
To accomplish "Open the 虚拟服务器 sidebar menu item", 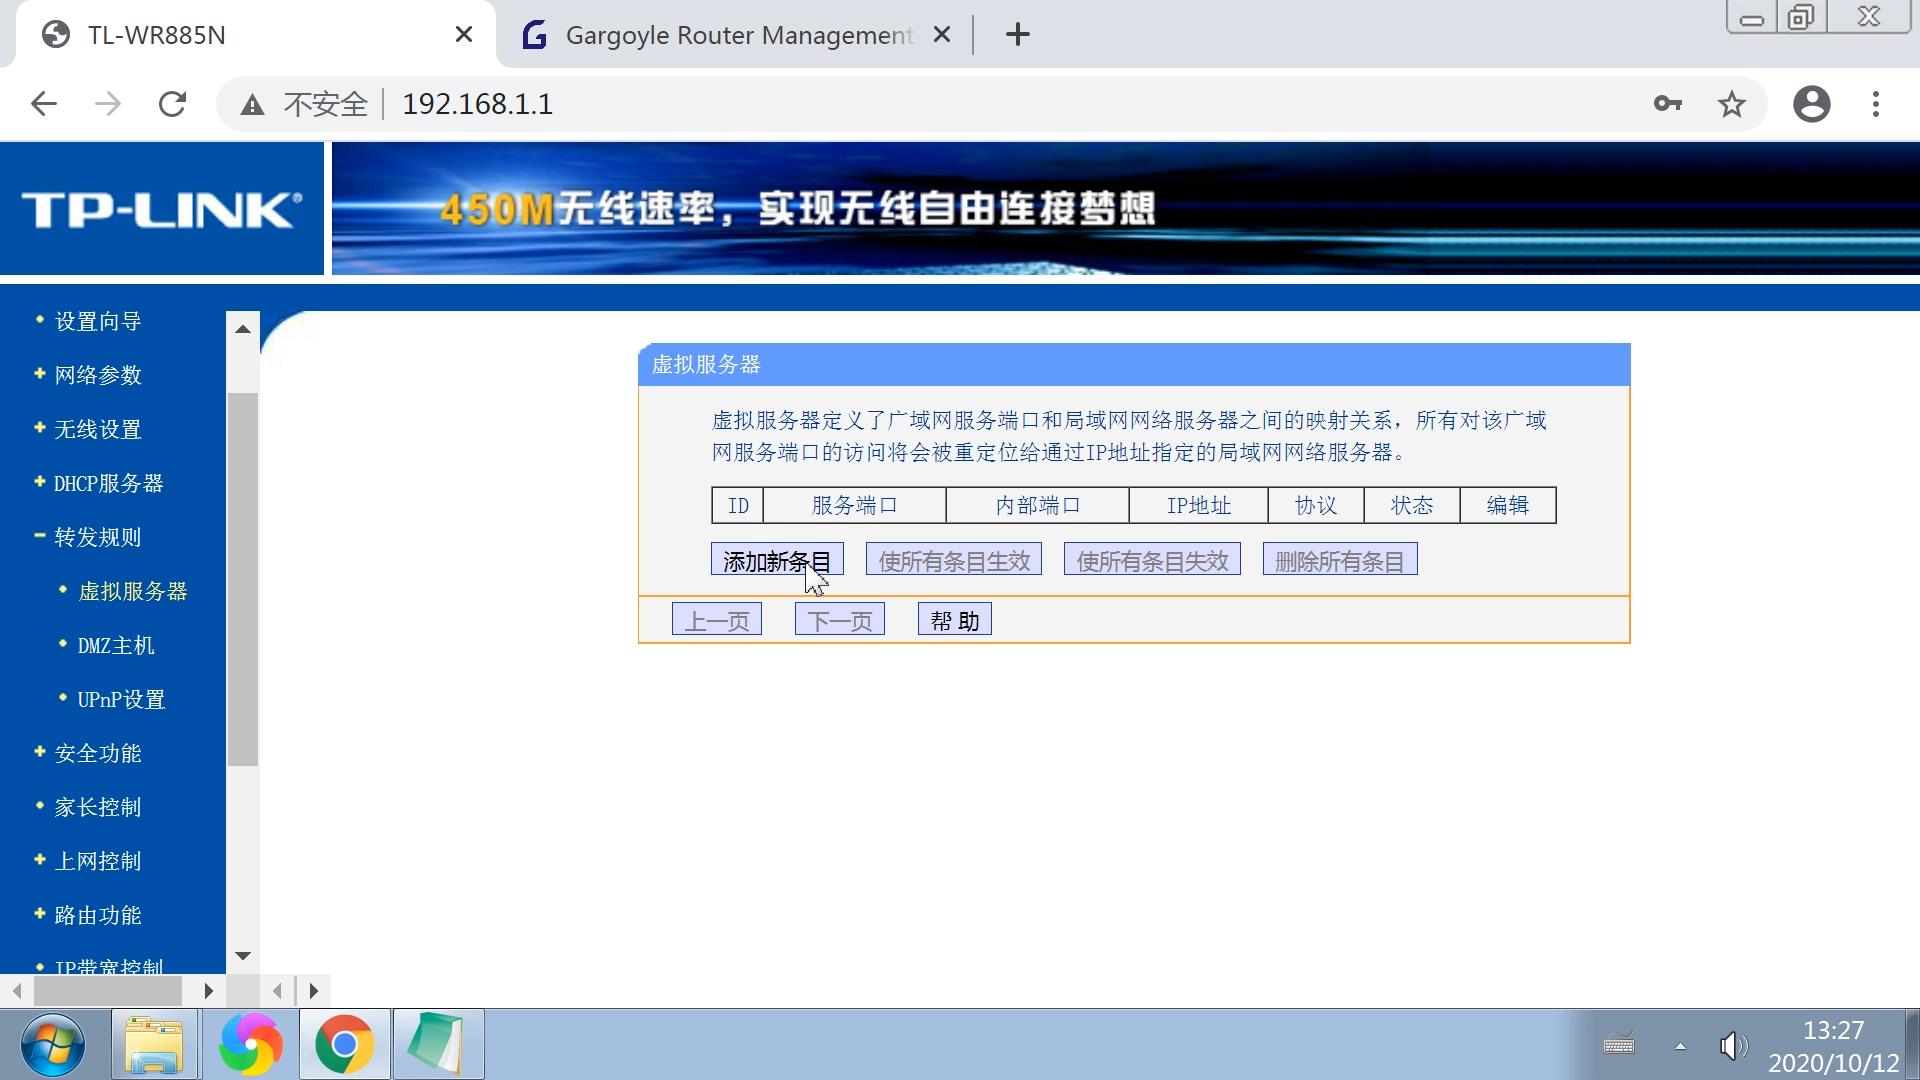I will point(134,591).
